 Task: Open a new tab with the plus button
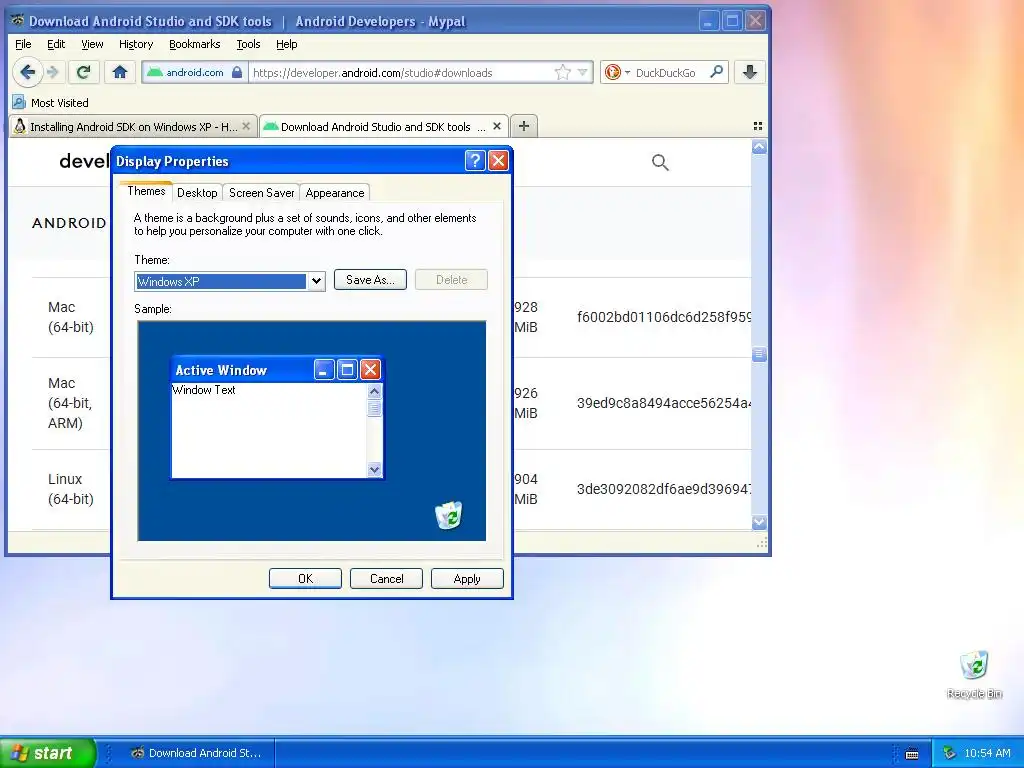524,126
